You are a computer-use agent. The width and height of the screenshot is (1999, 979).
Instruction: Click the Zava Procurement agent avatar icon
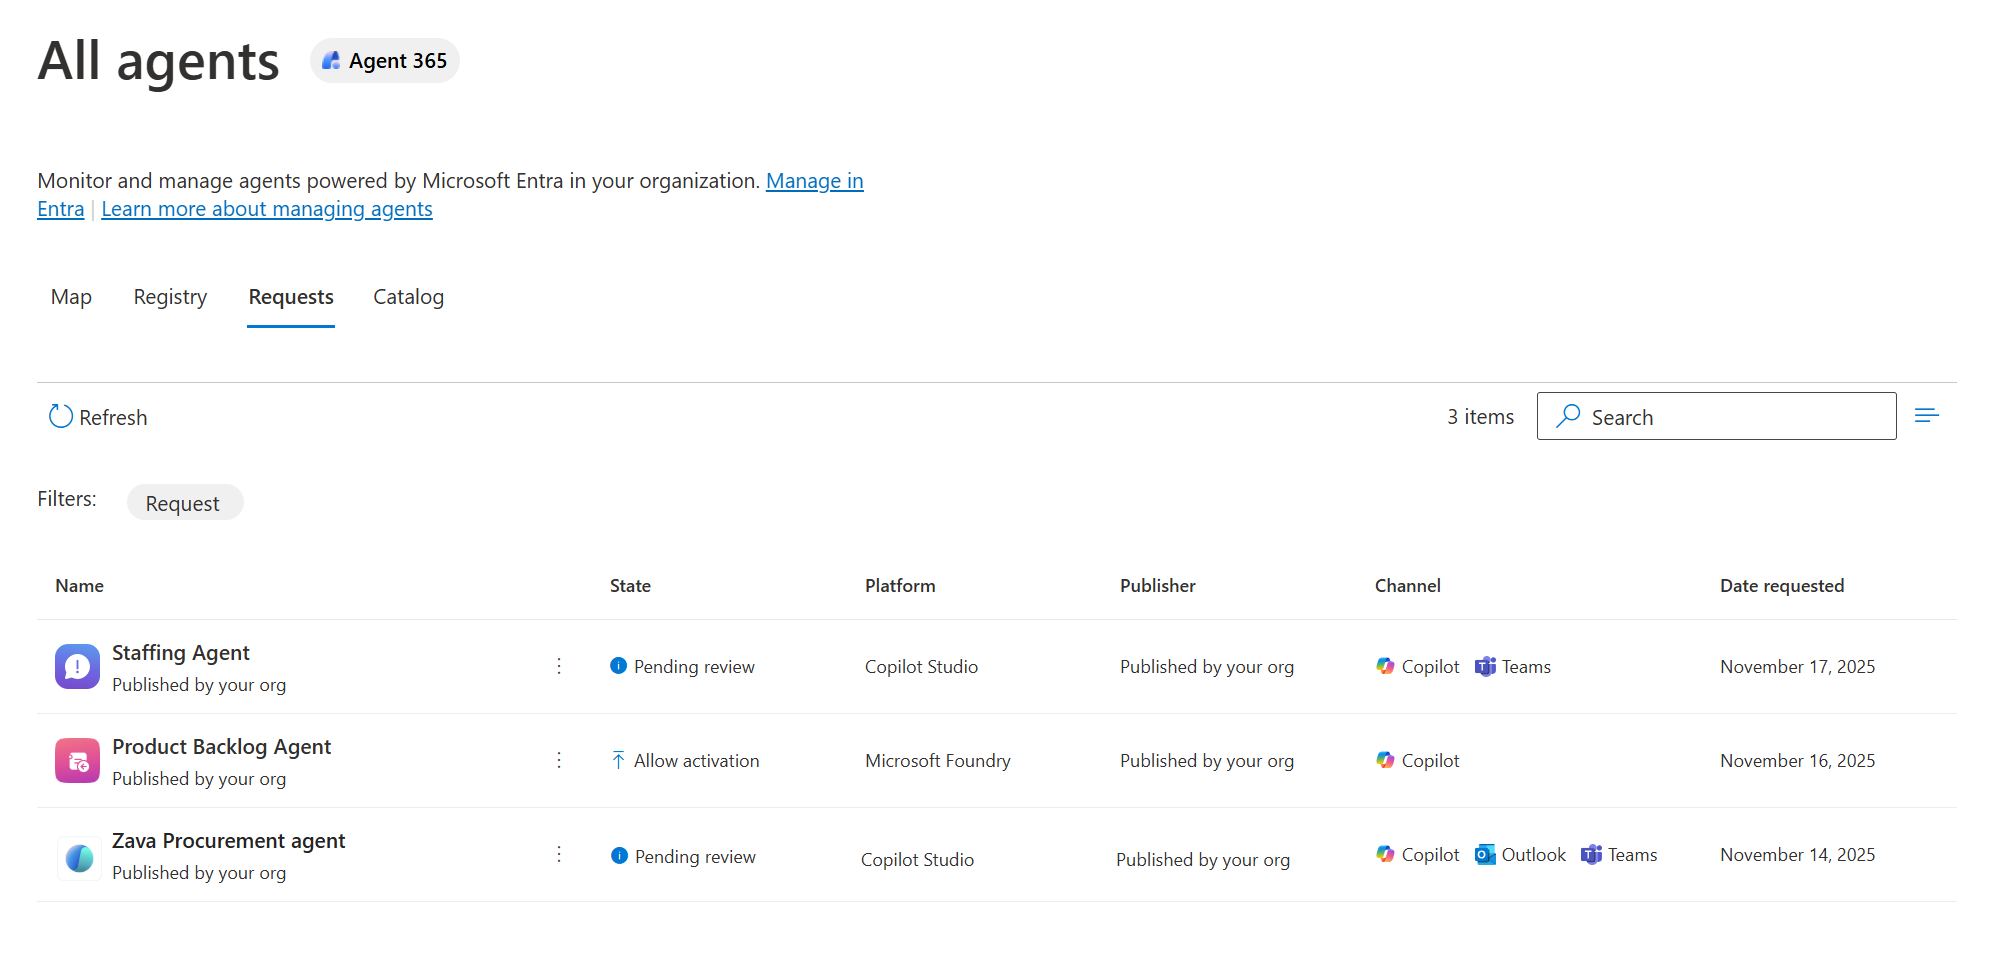(79, 858)
